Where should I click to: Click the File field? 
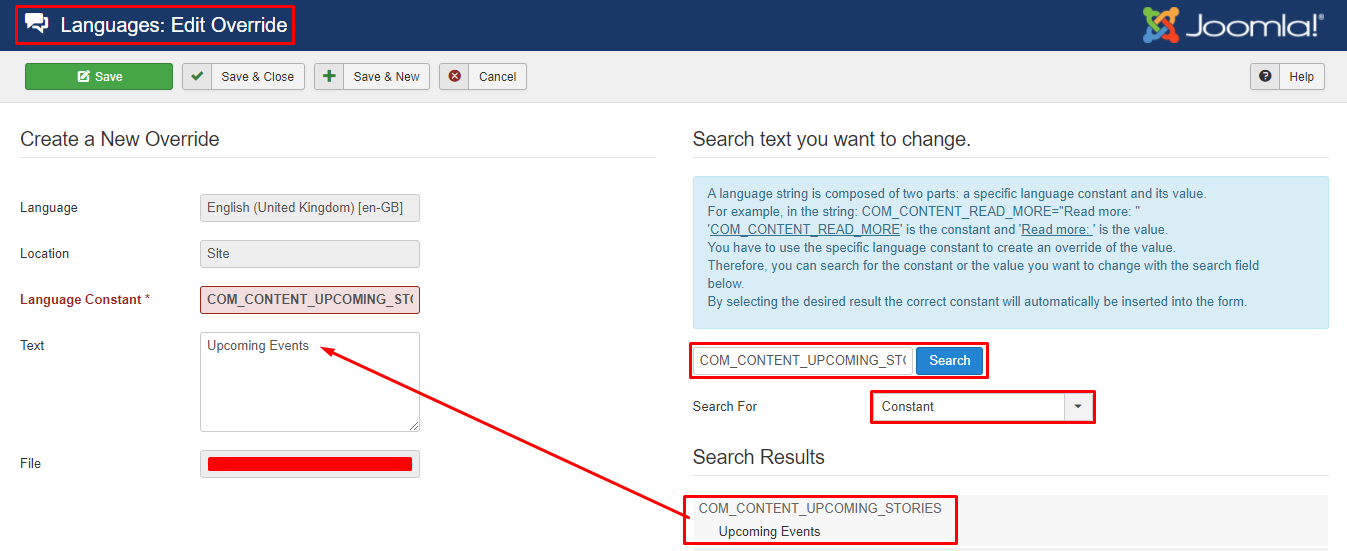pos(310,464)
